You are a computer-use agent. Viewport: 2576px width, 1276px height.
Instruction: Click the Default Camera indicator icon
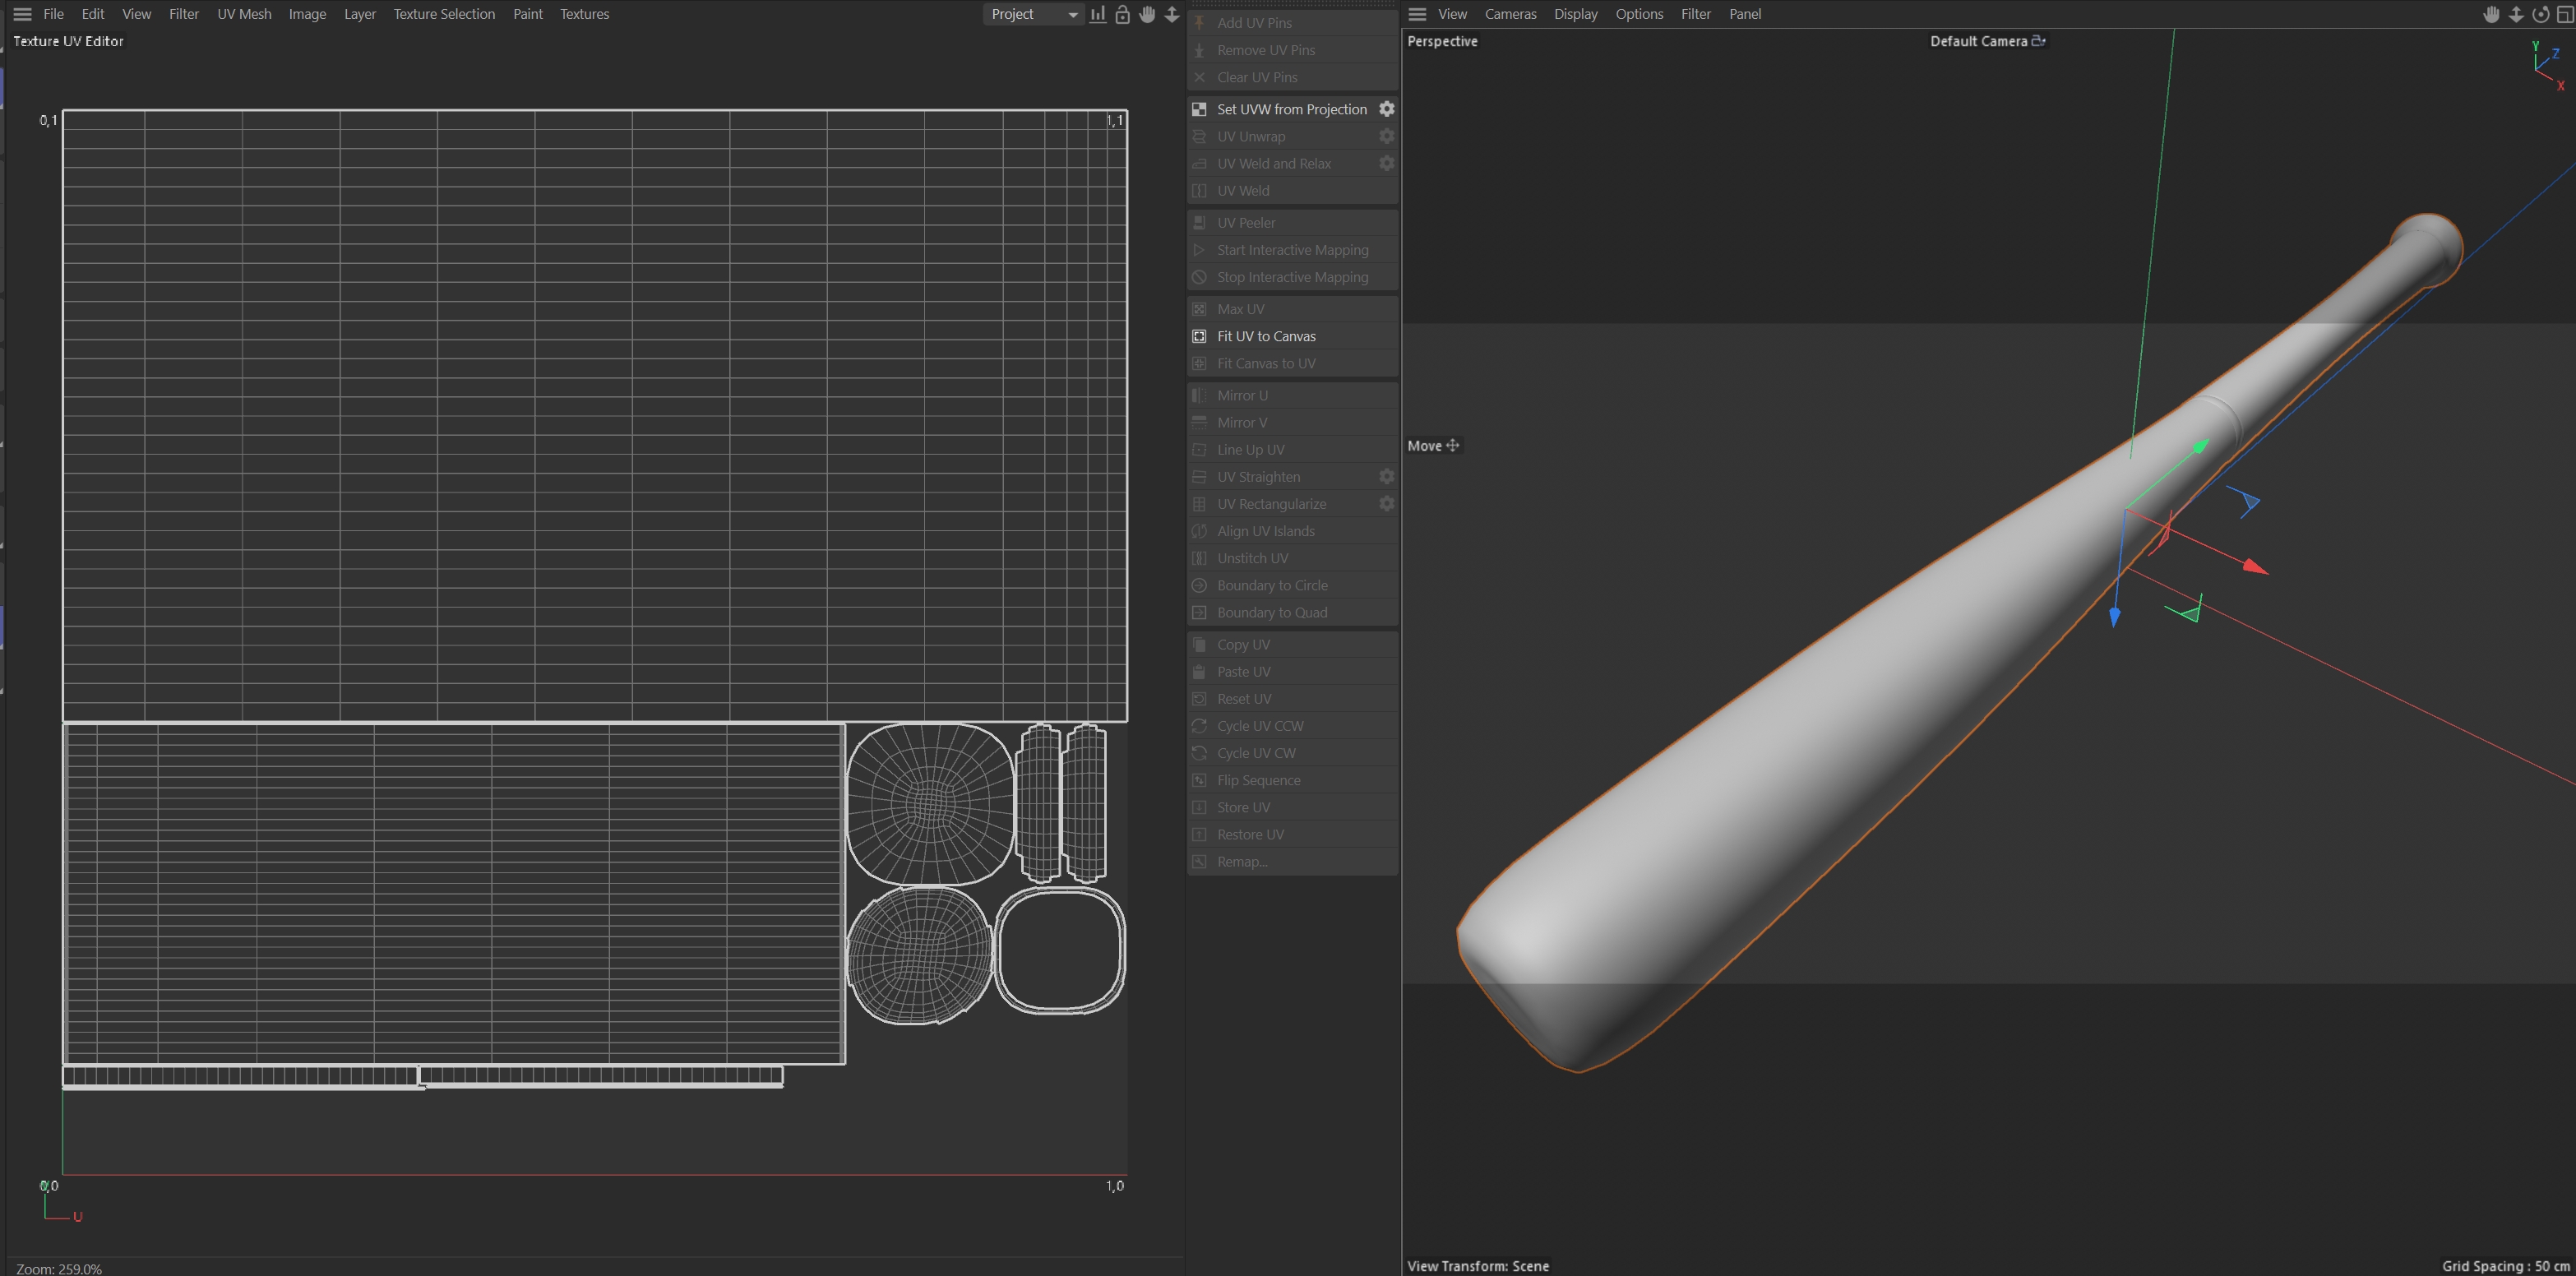[x=2038, y=41]
